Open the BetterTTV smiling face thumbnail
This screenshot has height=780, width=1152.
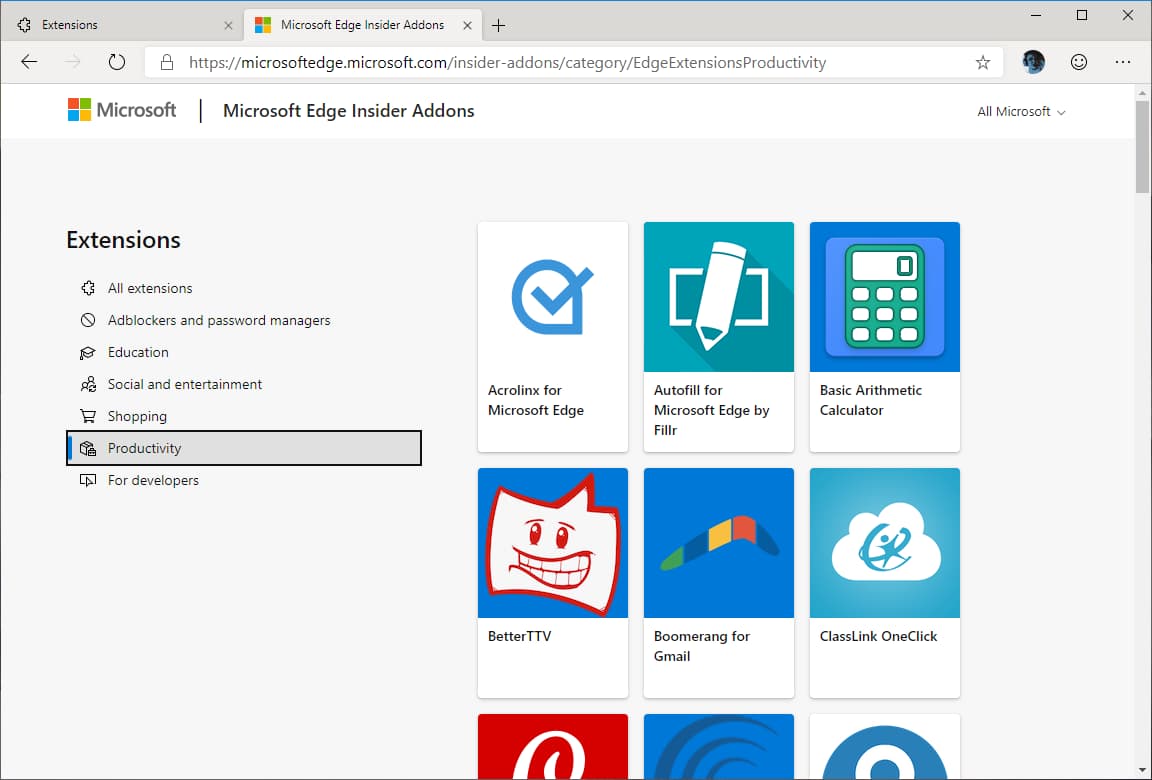coord(552,543)
